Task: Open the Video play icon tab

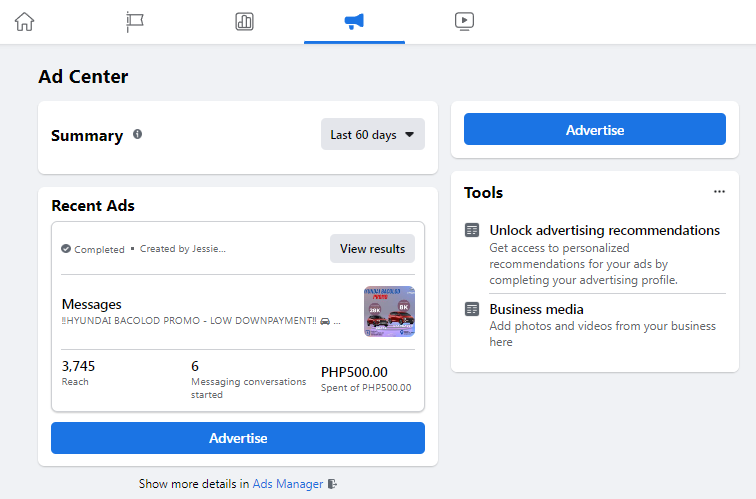Action: 463,21
